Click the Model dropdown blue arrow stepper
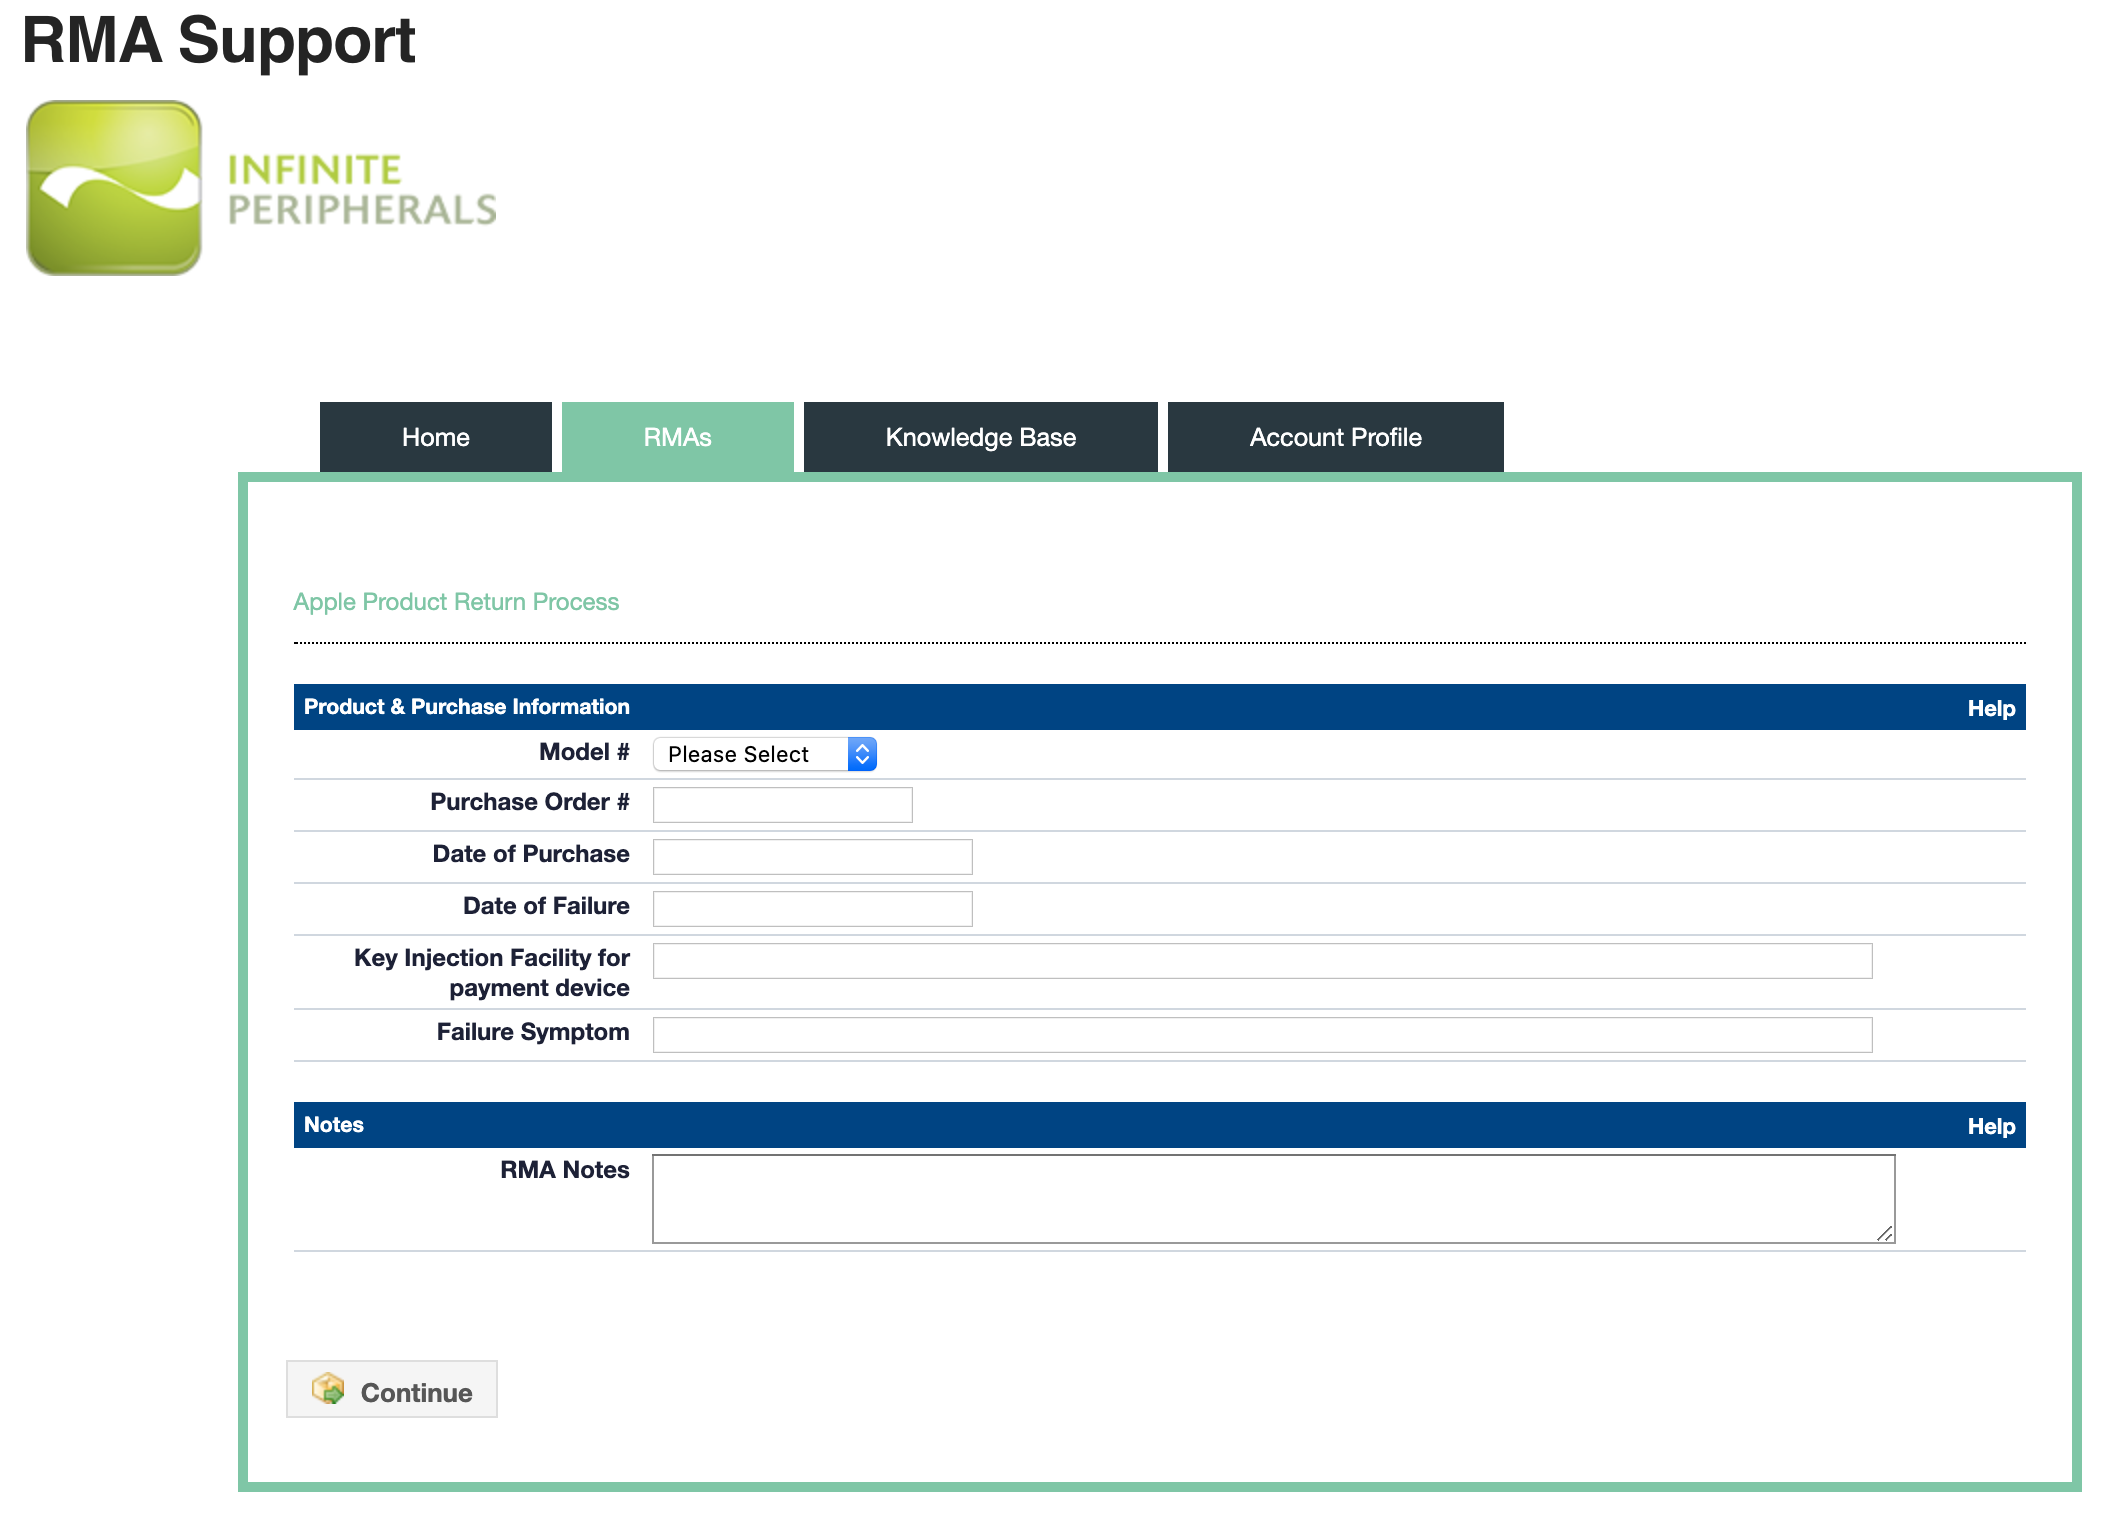The height and width of the screenshot is (1522, 2114). pos(862,754)
